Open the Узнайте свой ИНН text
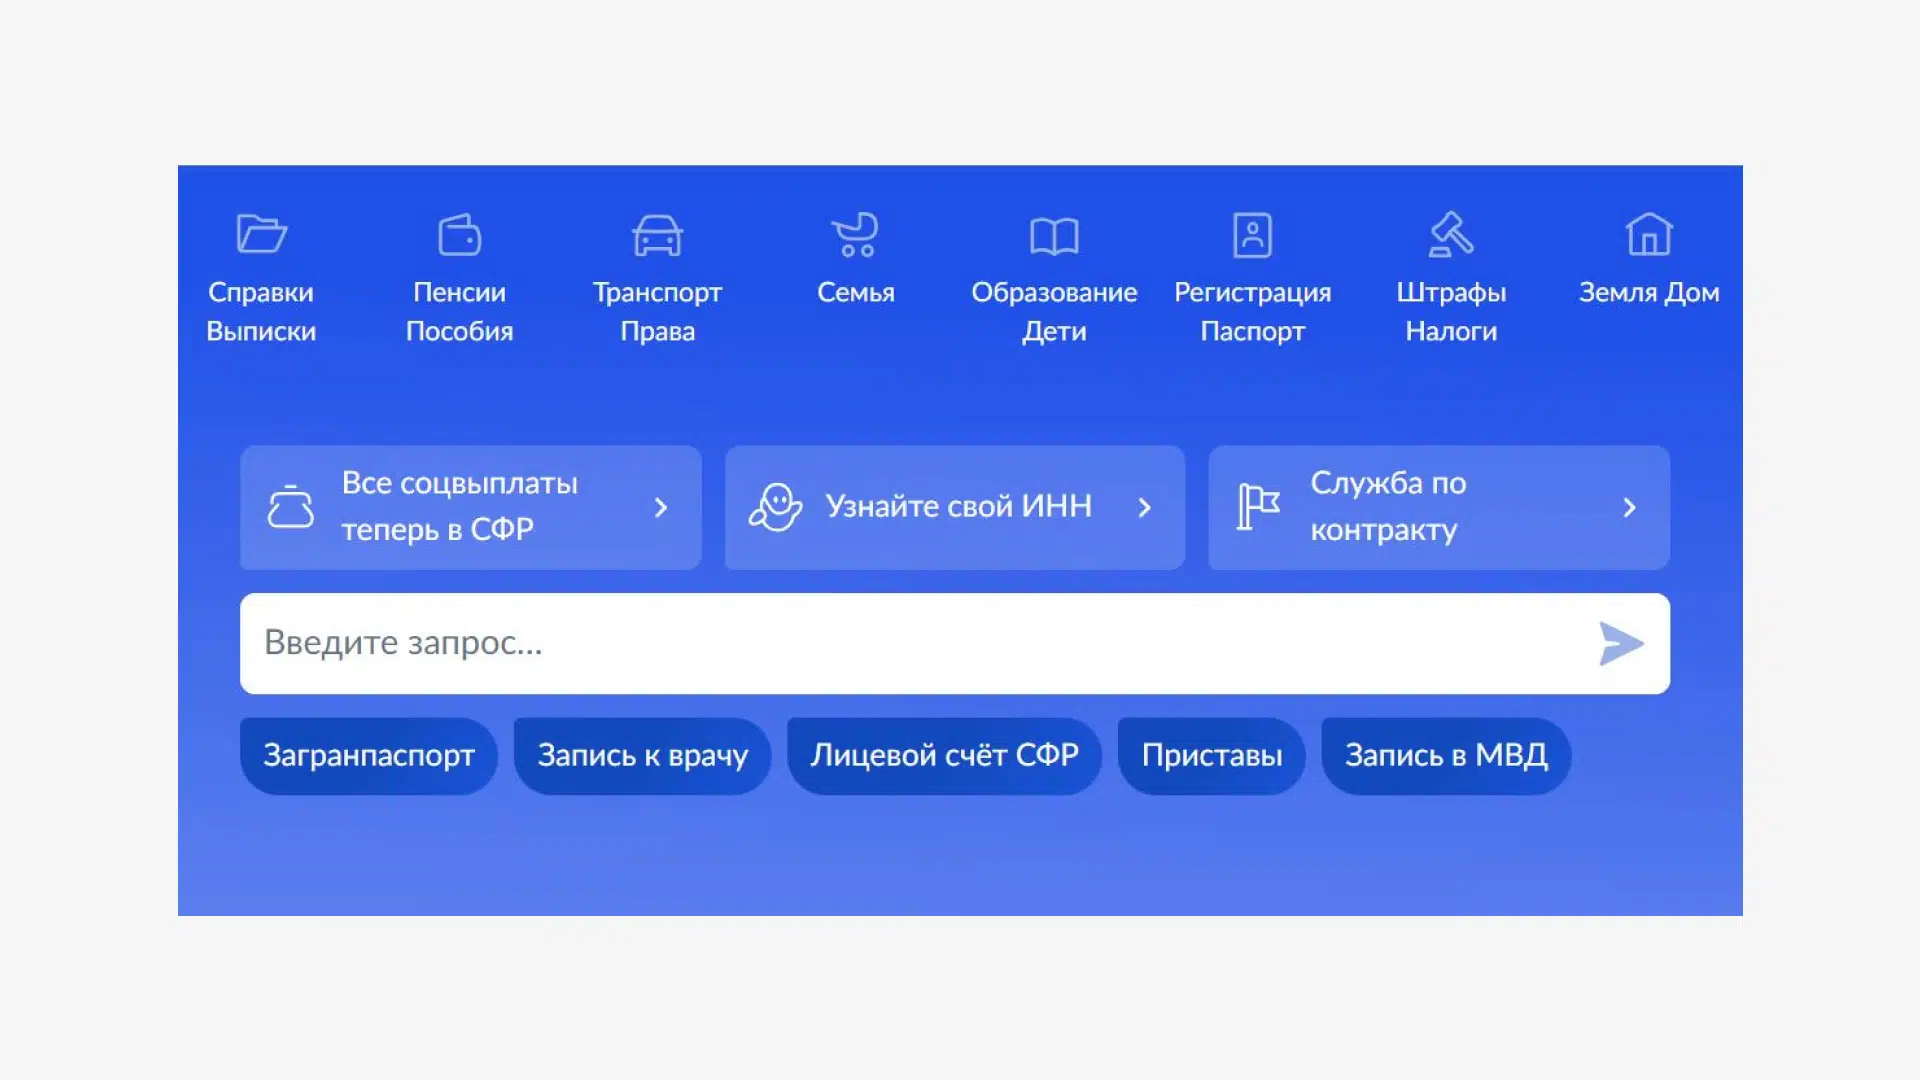The height and width of the screenshot is (1080, 1920). (958, 506)
